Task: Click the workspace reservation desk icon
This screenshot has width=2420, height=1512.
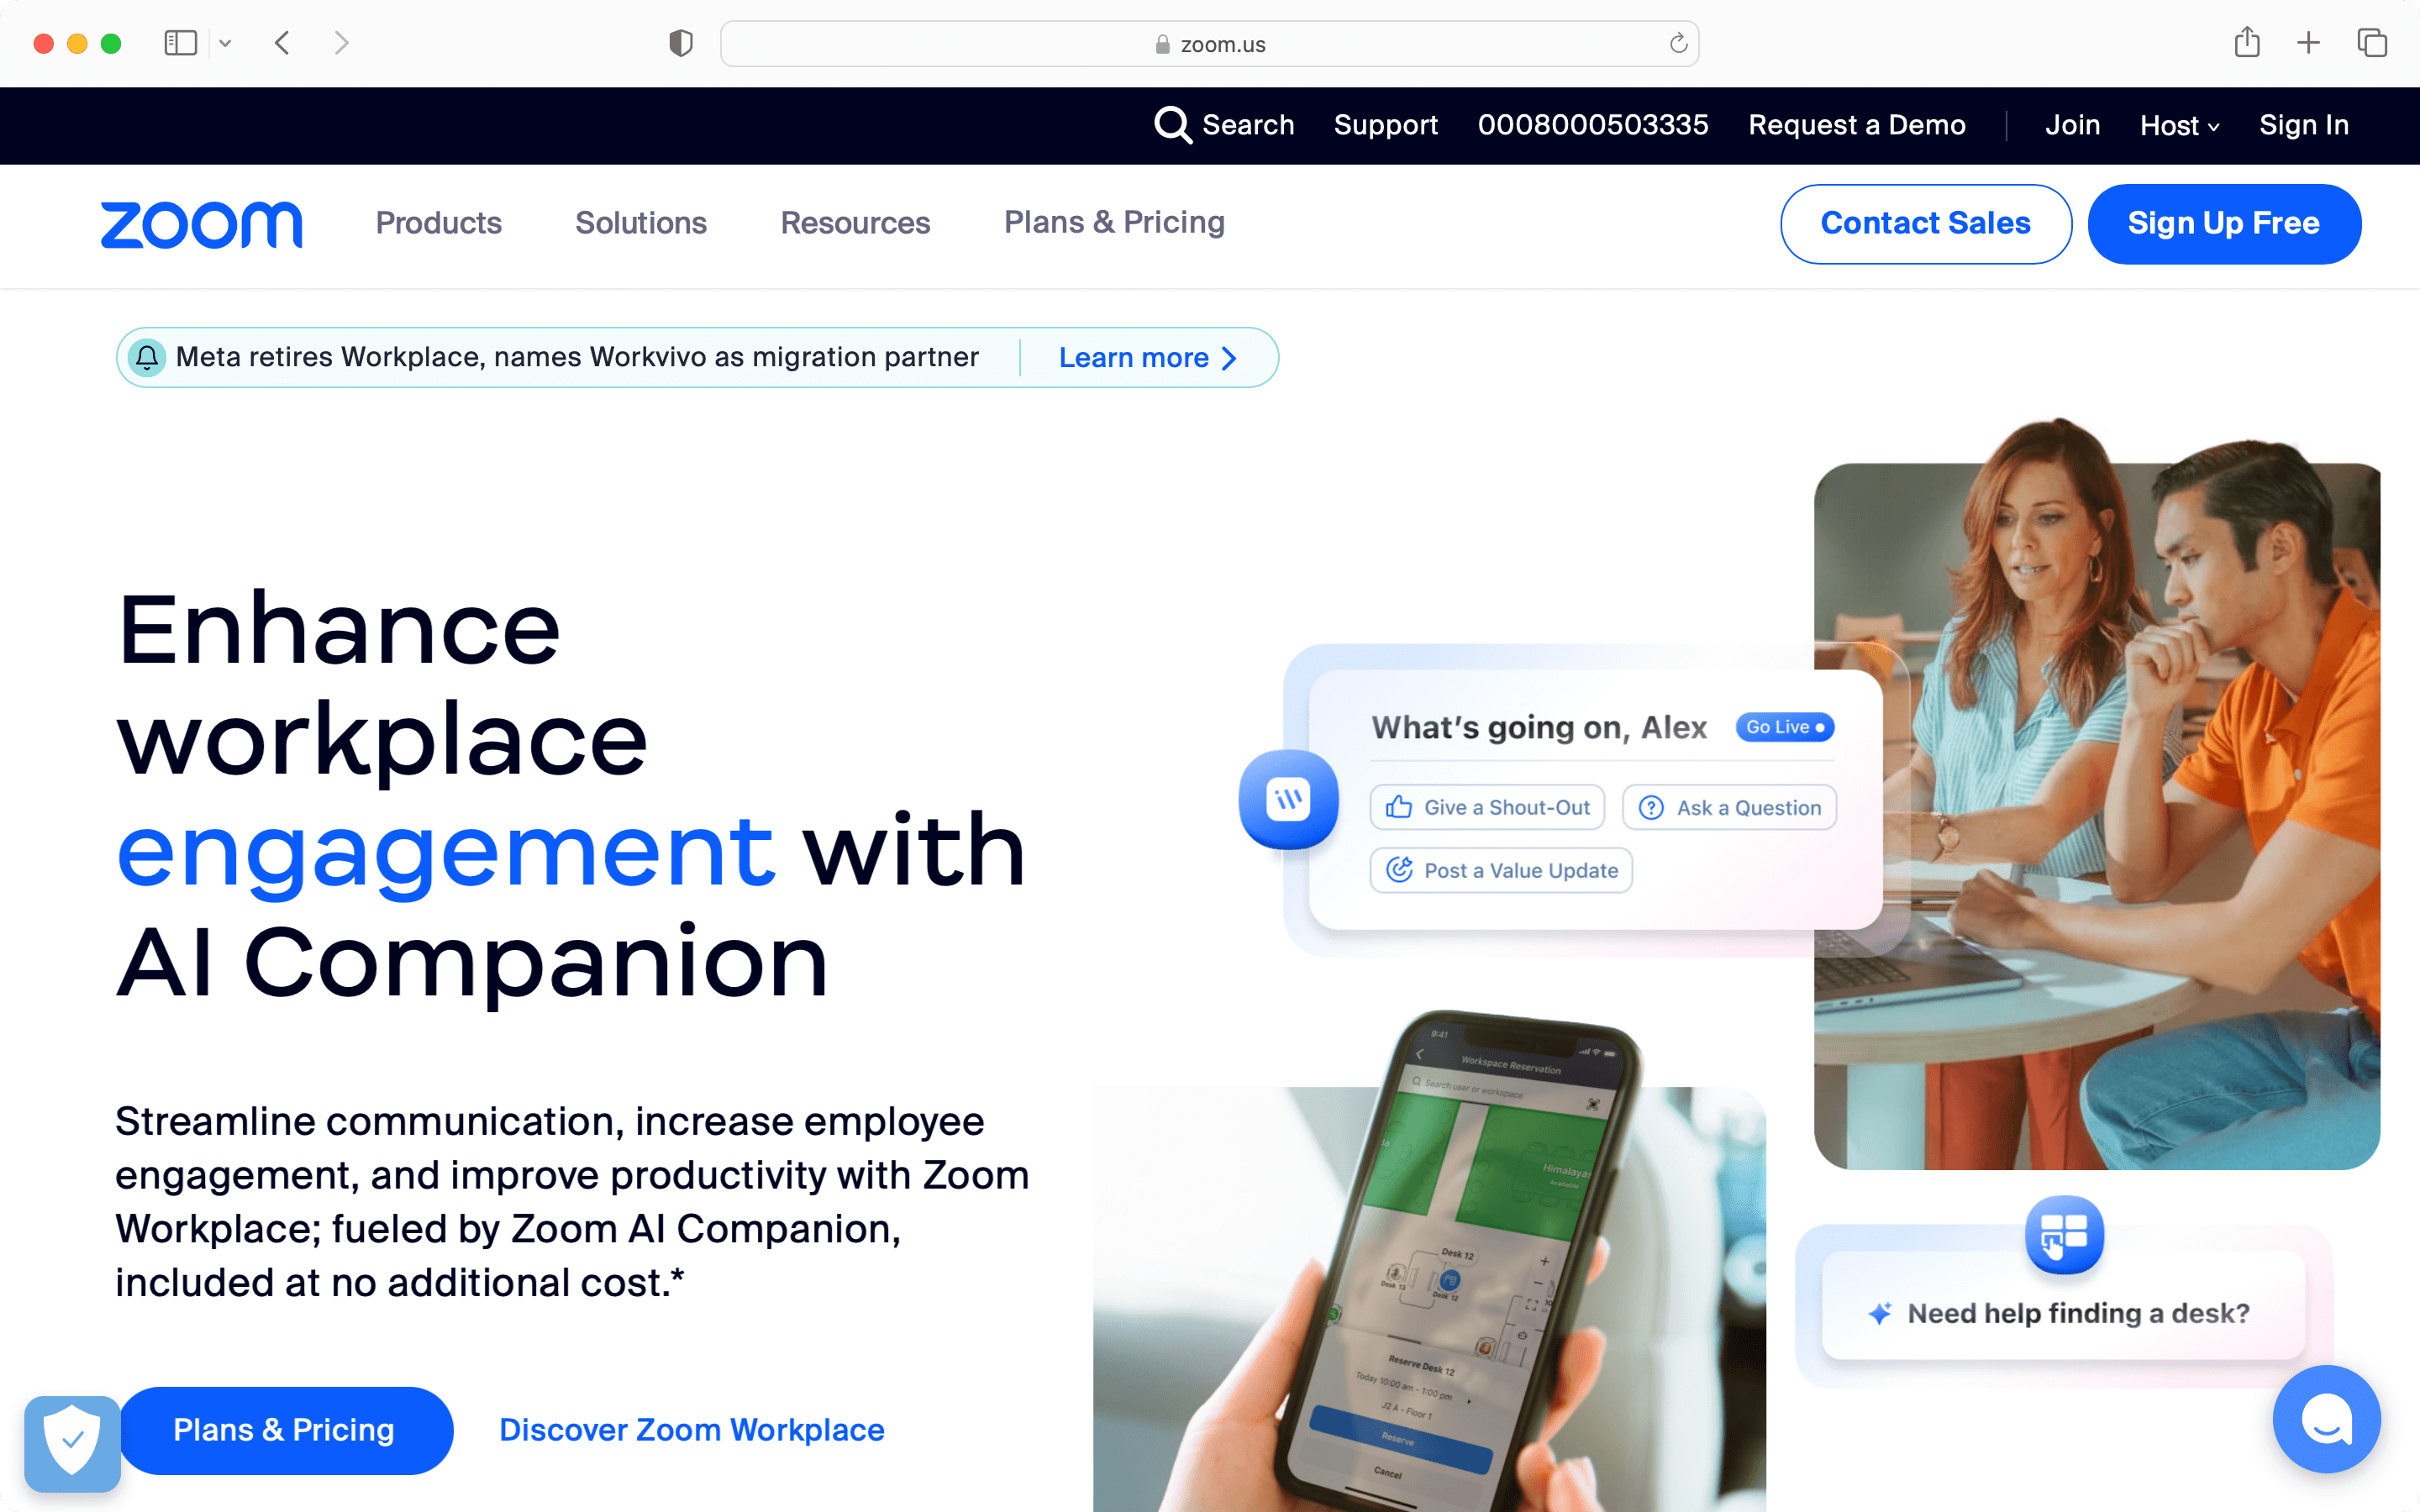Action: (2064, 1234)
